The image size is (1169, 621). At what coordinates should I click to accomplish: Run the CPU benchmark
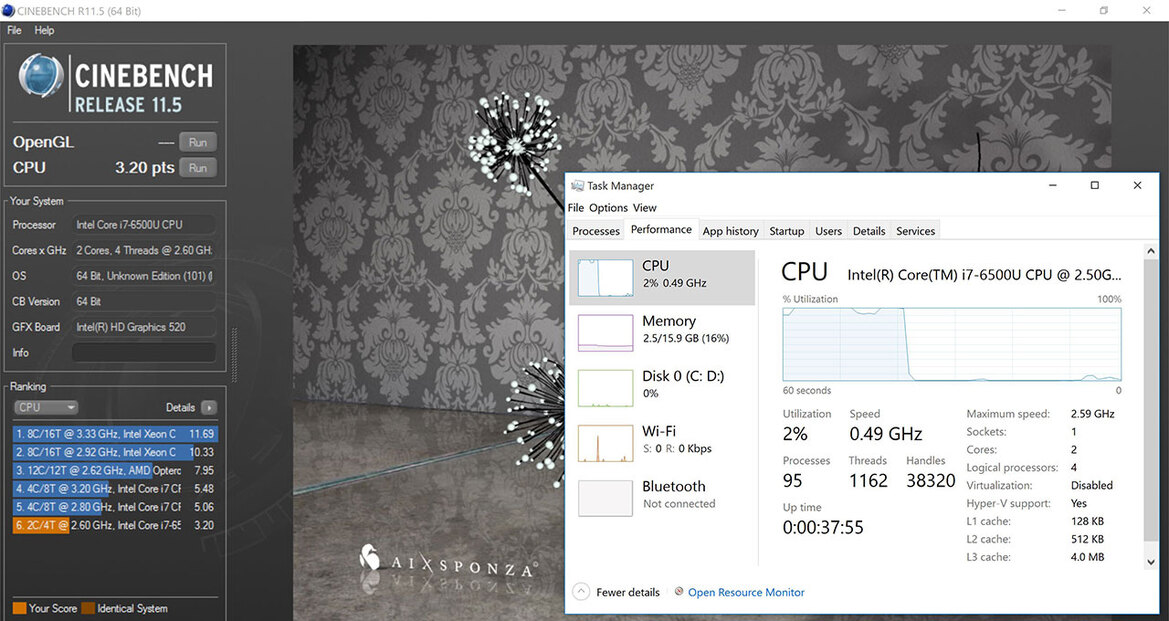(198, 168)
